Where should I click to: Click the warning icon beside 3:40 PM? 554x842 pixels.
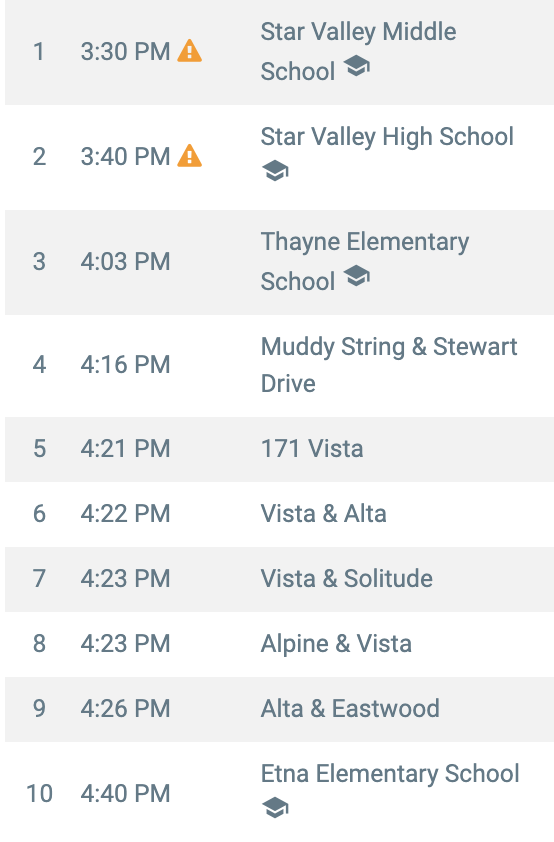coord(189,156)
